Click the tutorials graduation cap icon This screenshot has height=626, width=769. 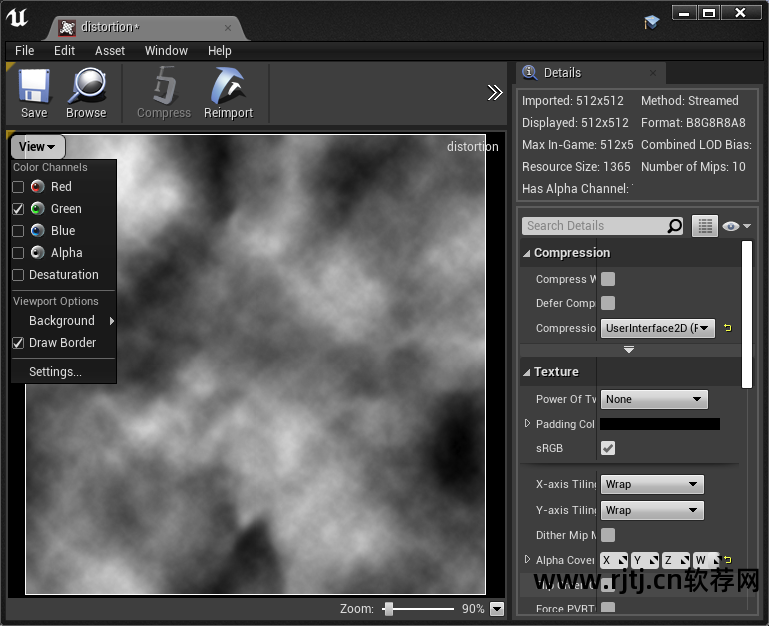(651, 22)
